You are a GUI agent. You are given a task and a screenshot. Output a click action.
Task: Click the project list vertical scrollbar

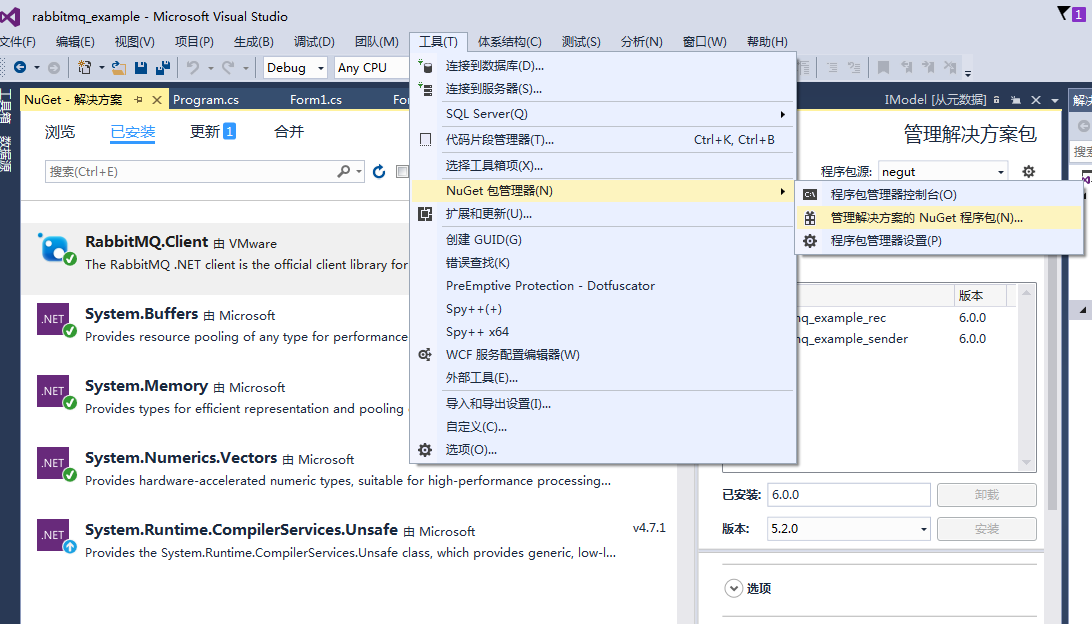1026,377
